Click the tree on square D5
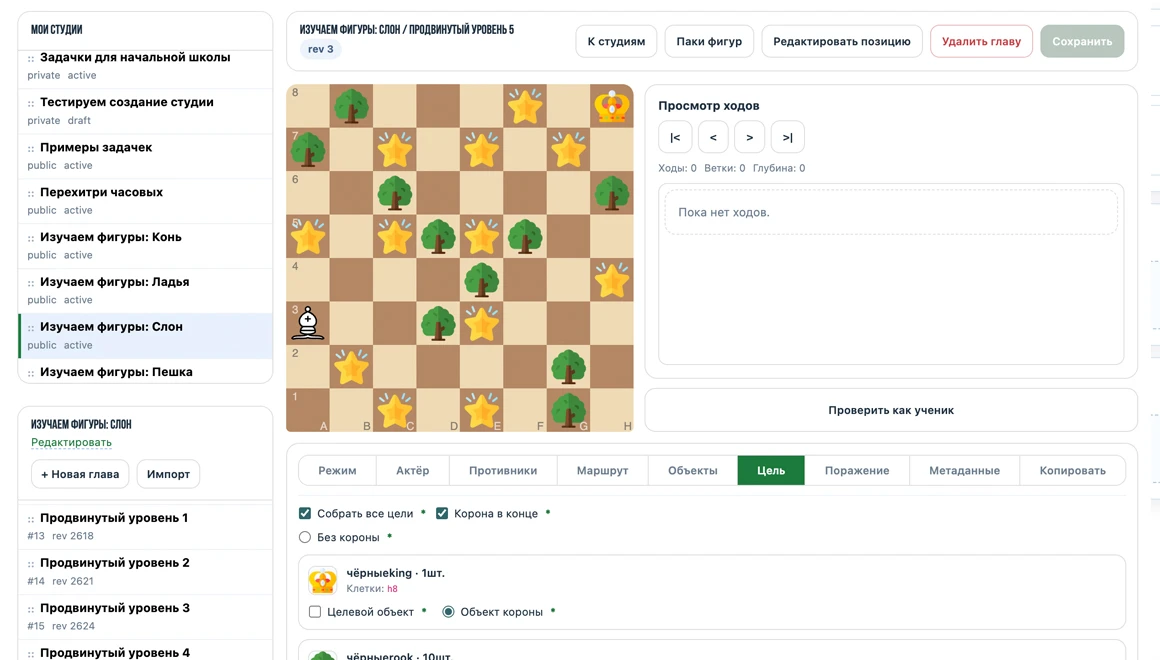 pyautogui.click(x=438, y=237)
